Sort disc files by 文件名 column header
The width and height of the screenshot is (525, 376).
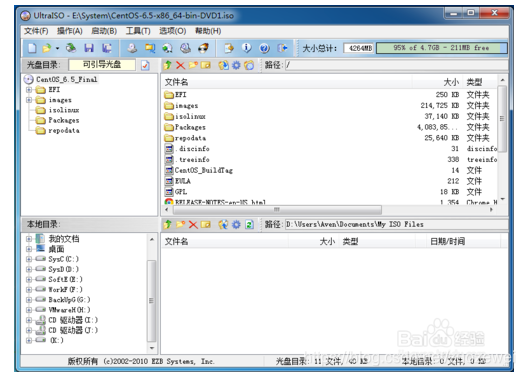pyautogui.click(x=286, y=82)
